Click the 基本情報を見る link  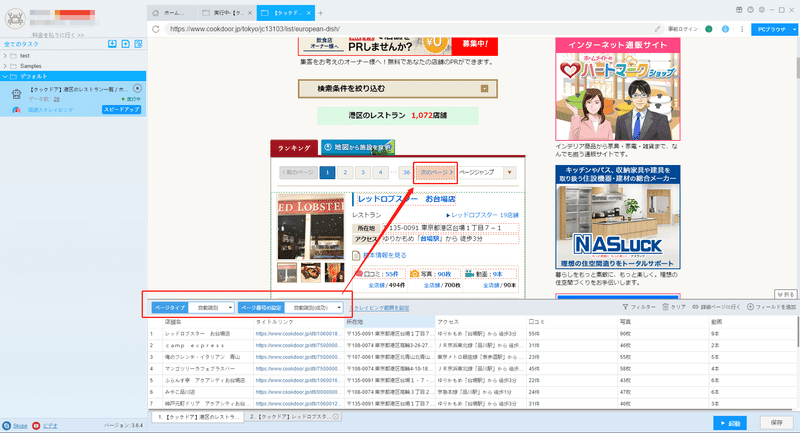385,255
